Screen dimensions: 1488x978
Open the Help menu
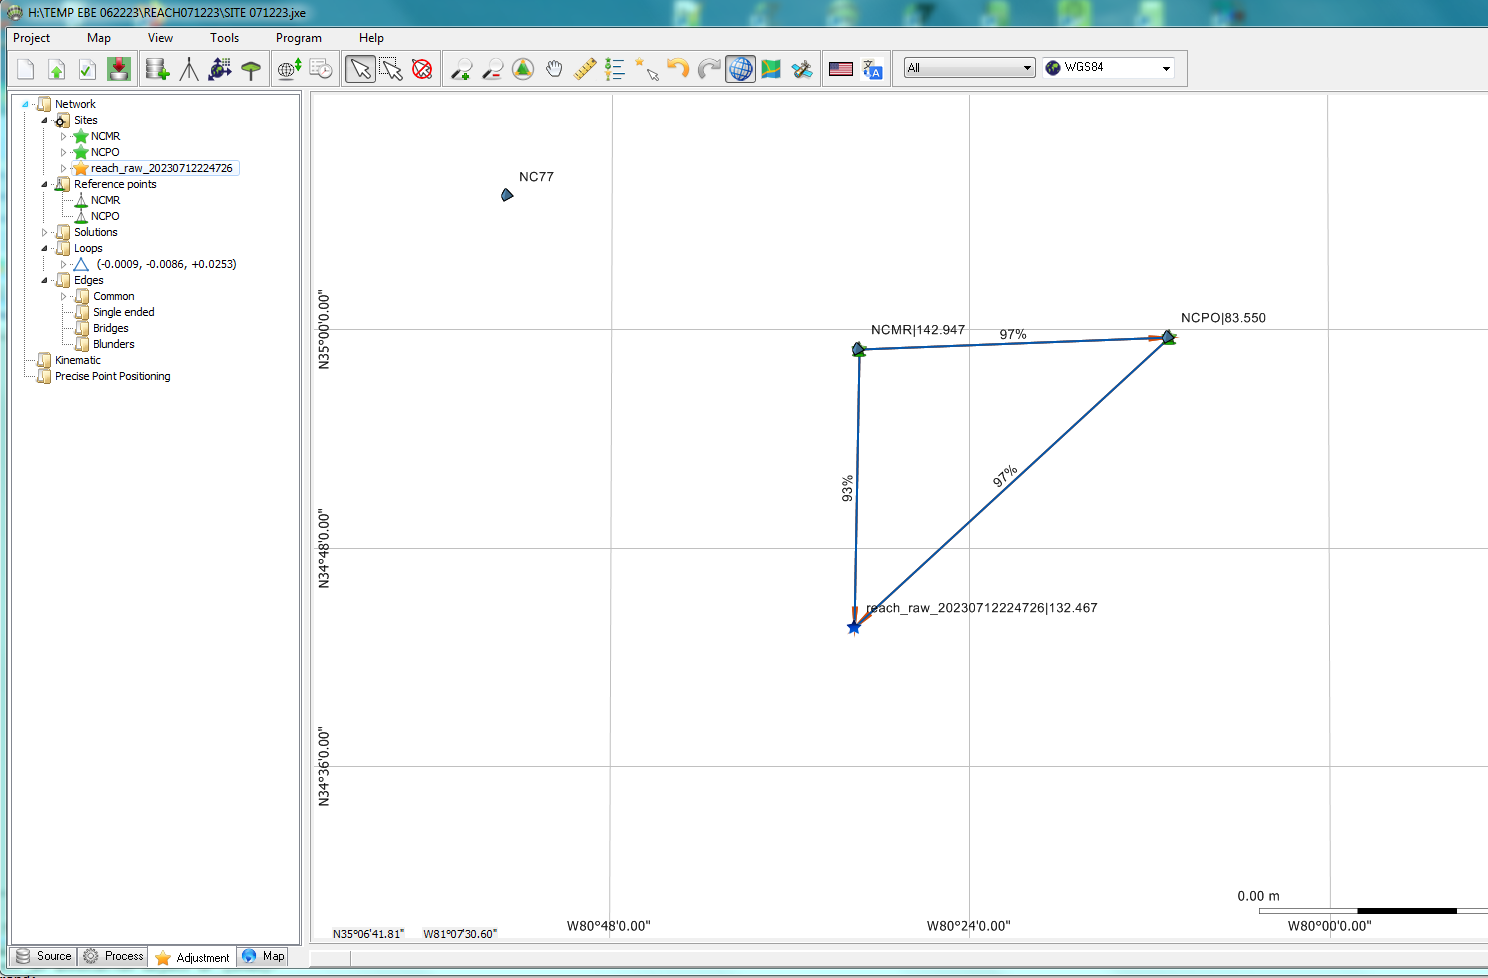coord(371,38)
